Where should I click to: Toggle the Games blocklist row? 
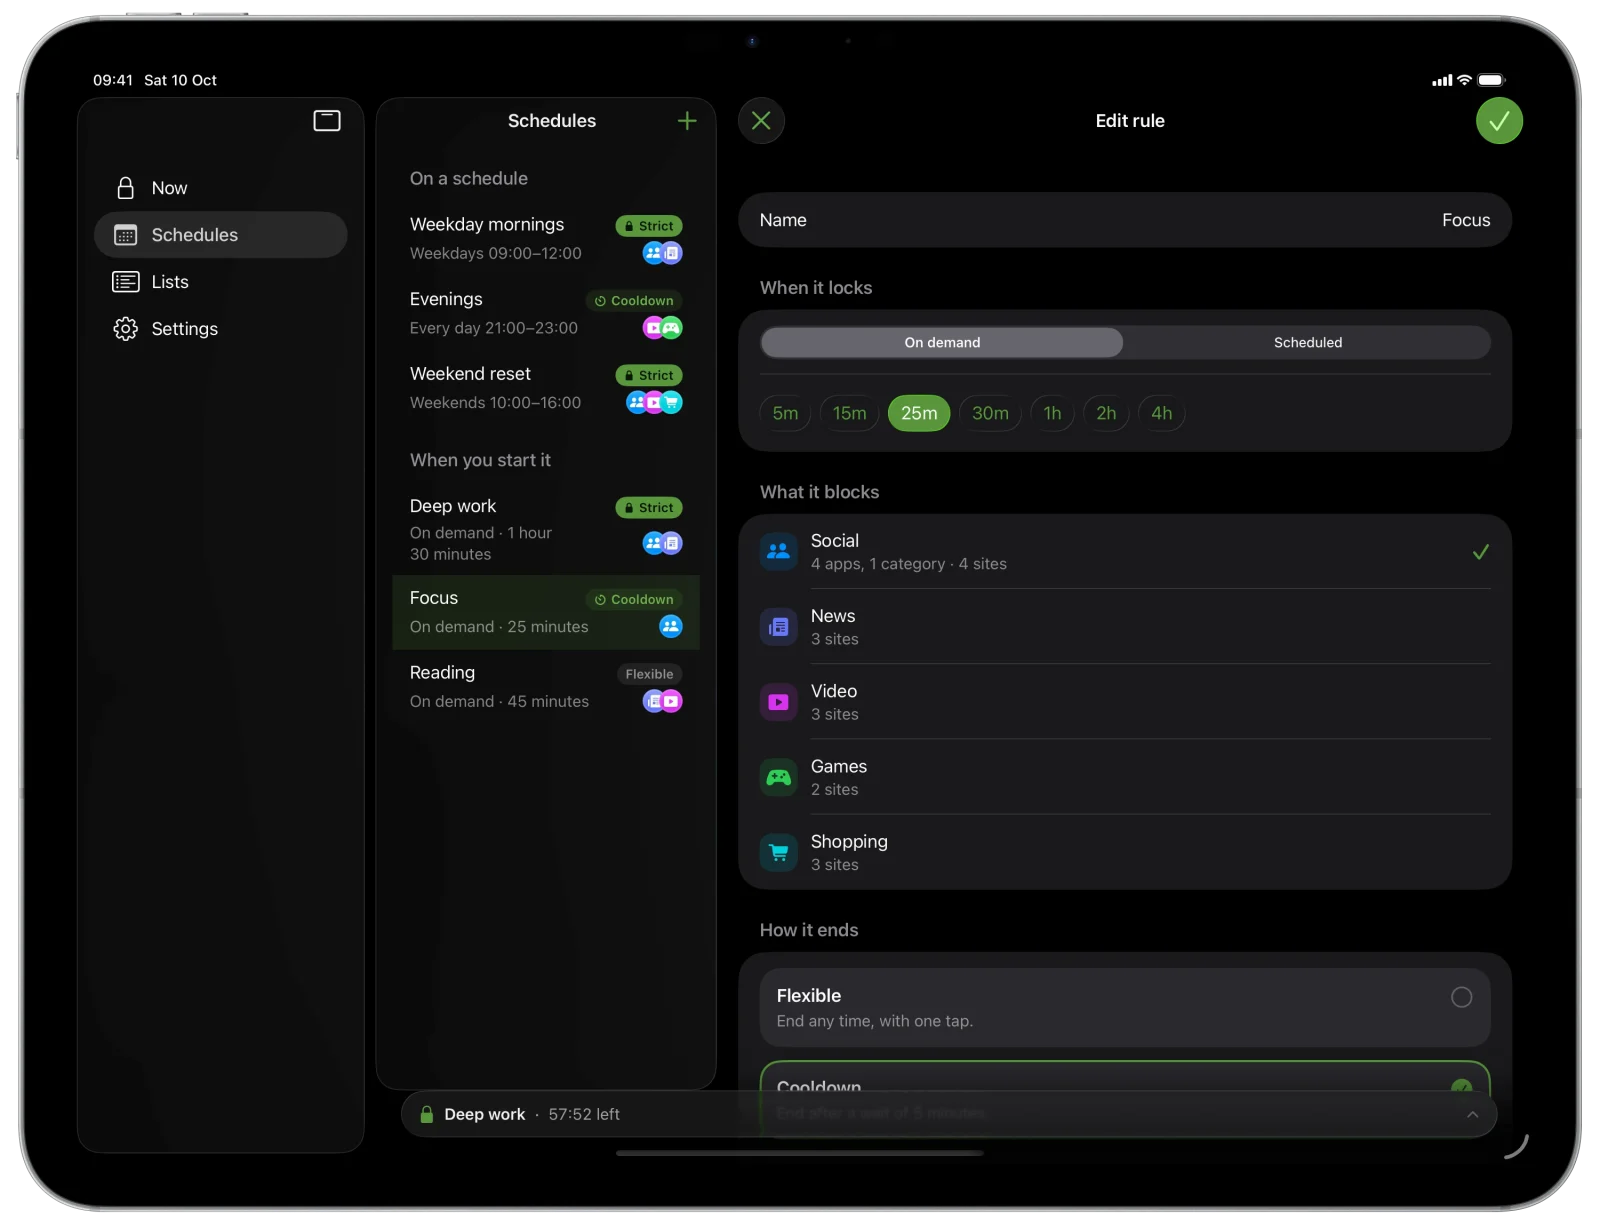coord(1125,777)
